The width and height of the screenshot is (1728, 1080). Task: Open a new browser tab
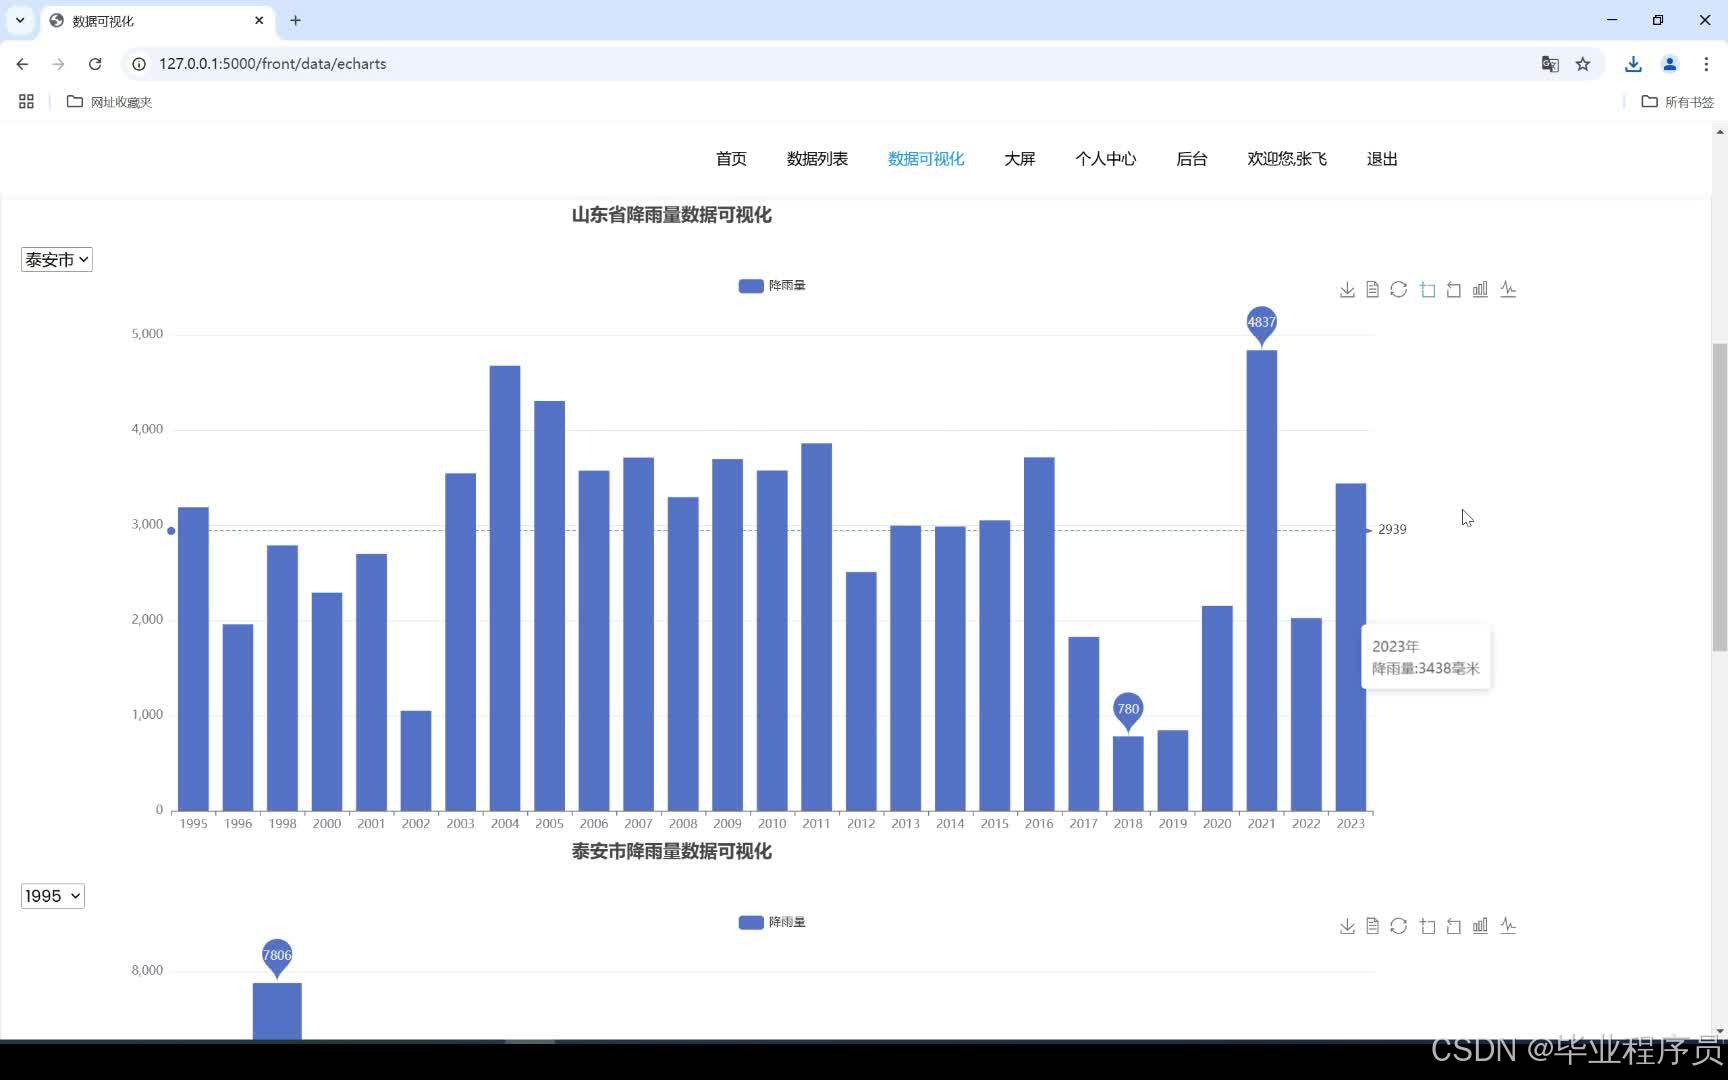coord(295,20)
